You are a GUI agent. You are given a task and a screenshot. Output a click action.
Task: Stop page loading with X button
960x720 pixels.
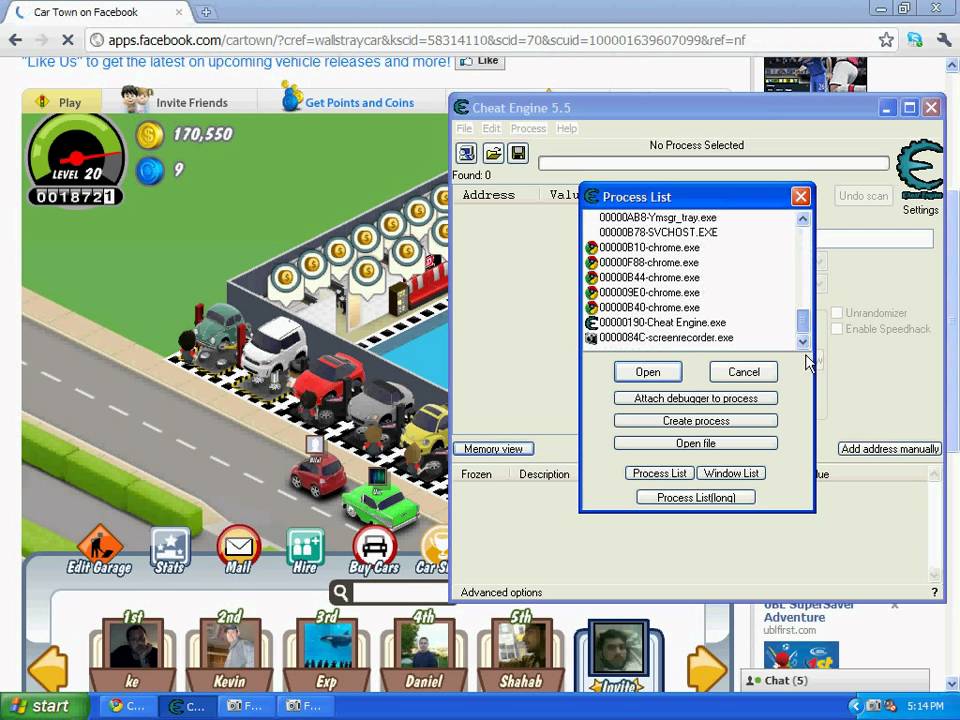point(67,40)
